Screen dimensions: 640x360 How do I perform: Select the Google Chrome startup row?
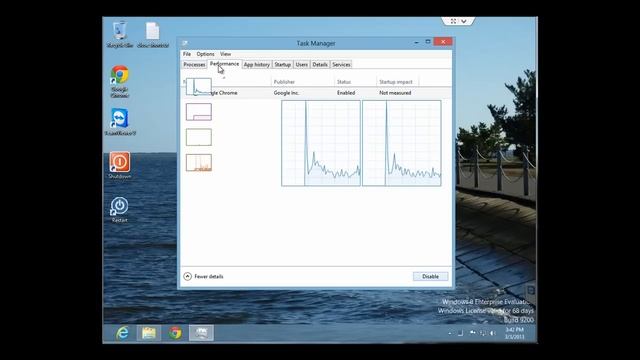click(x=316, y=93)
